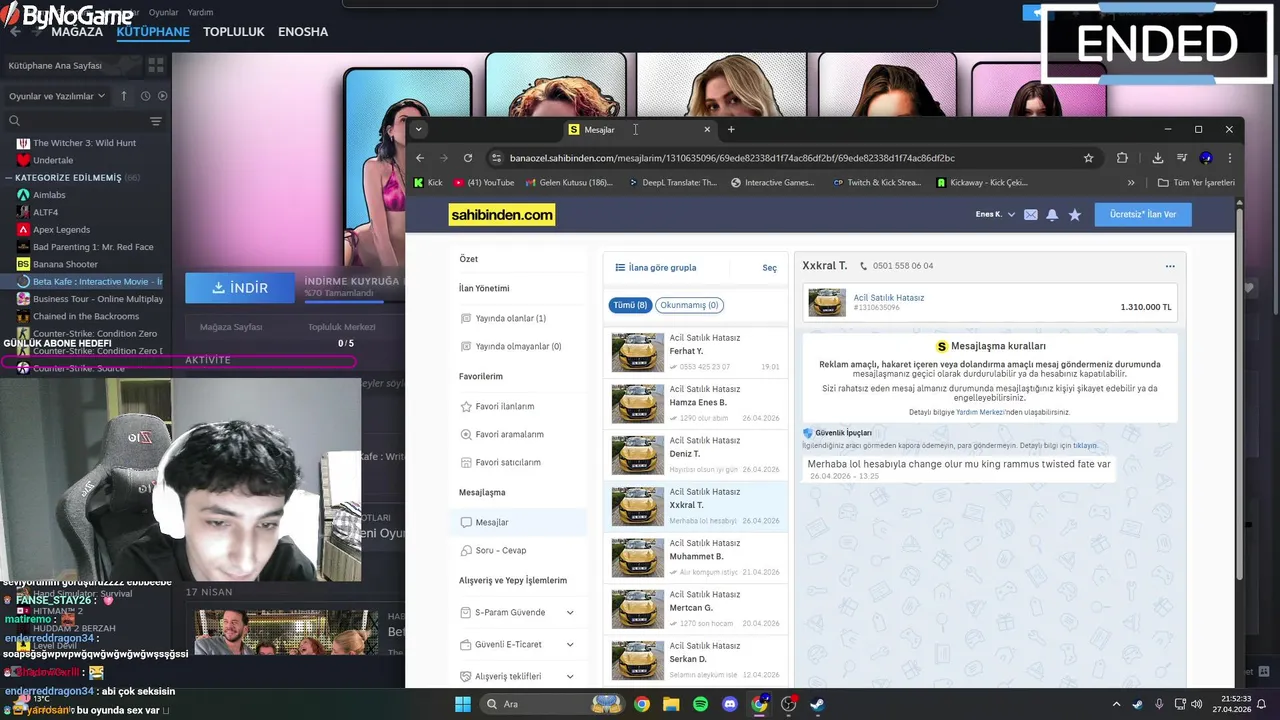Open Spotify from the taskbar
Viewport: 1280px width, 720px height.
[700, 704]
